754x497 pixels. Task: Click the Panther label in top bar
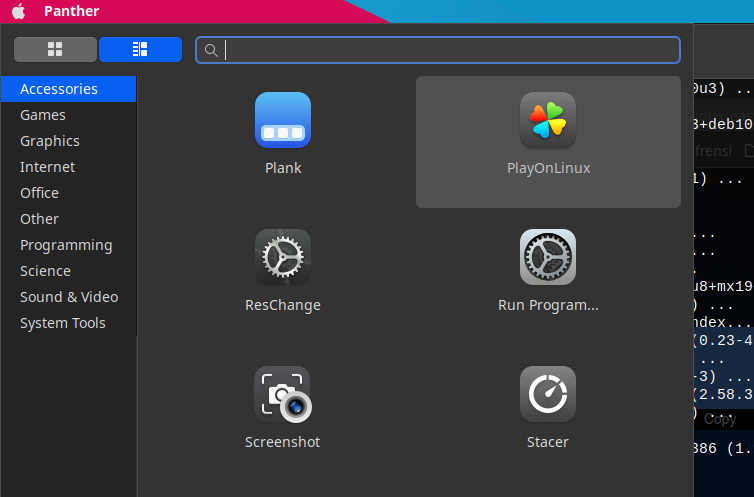click(x=72, y=11)
